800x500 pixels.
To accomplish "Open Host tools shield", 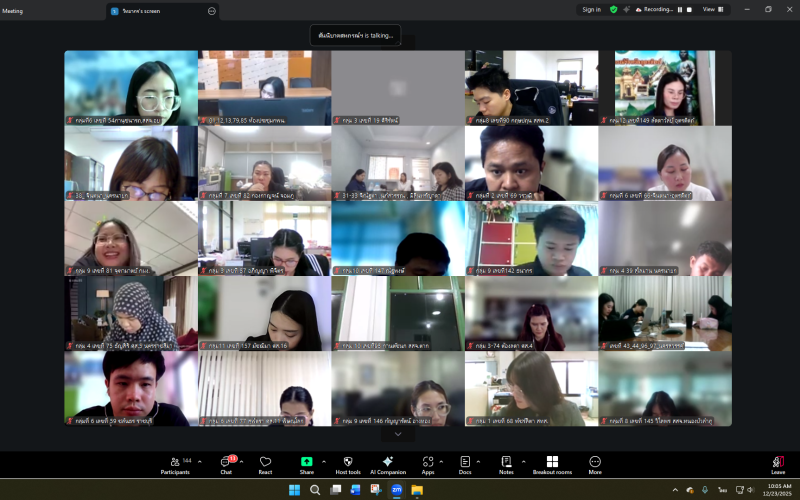I will point(347,465).
